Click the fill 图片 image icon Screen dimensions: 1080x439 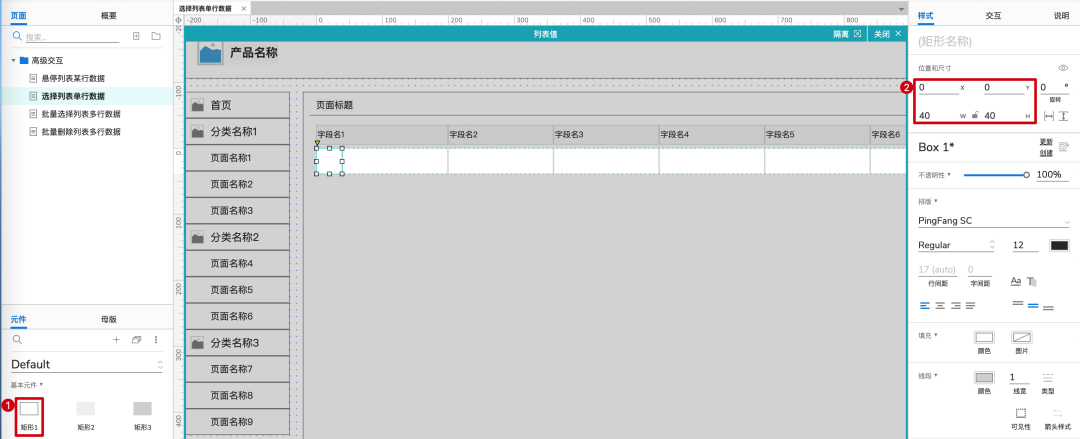tap(1021, 337)
